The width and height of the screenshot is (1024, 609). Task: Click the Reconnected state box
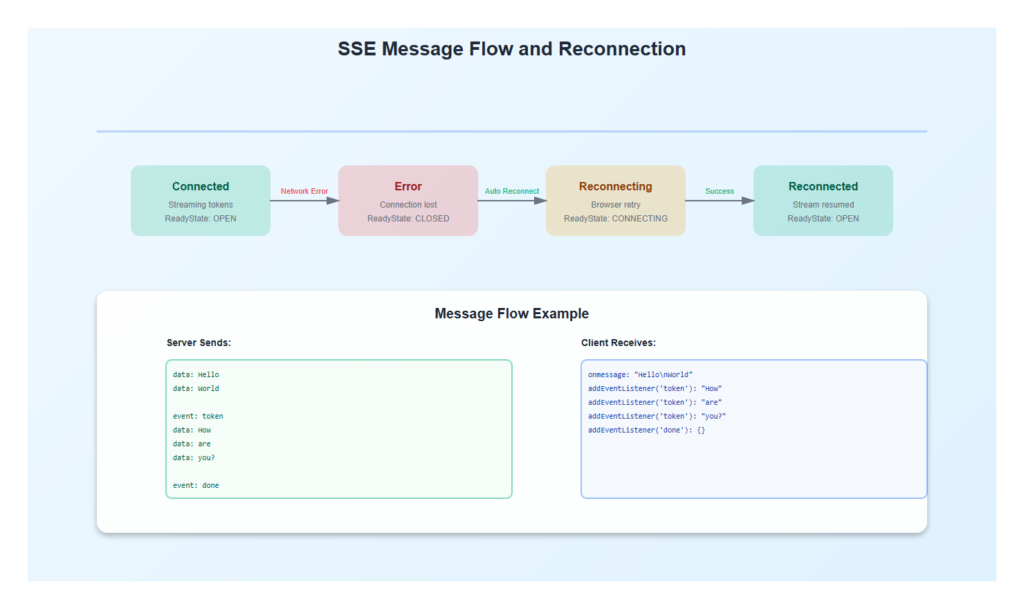tap(822, 200)
